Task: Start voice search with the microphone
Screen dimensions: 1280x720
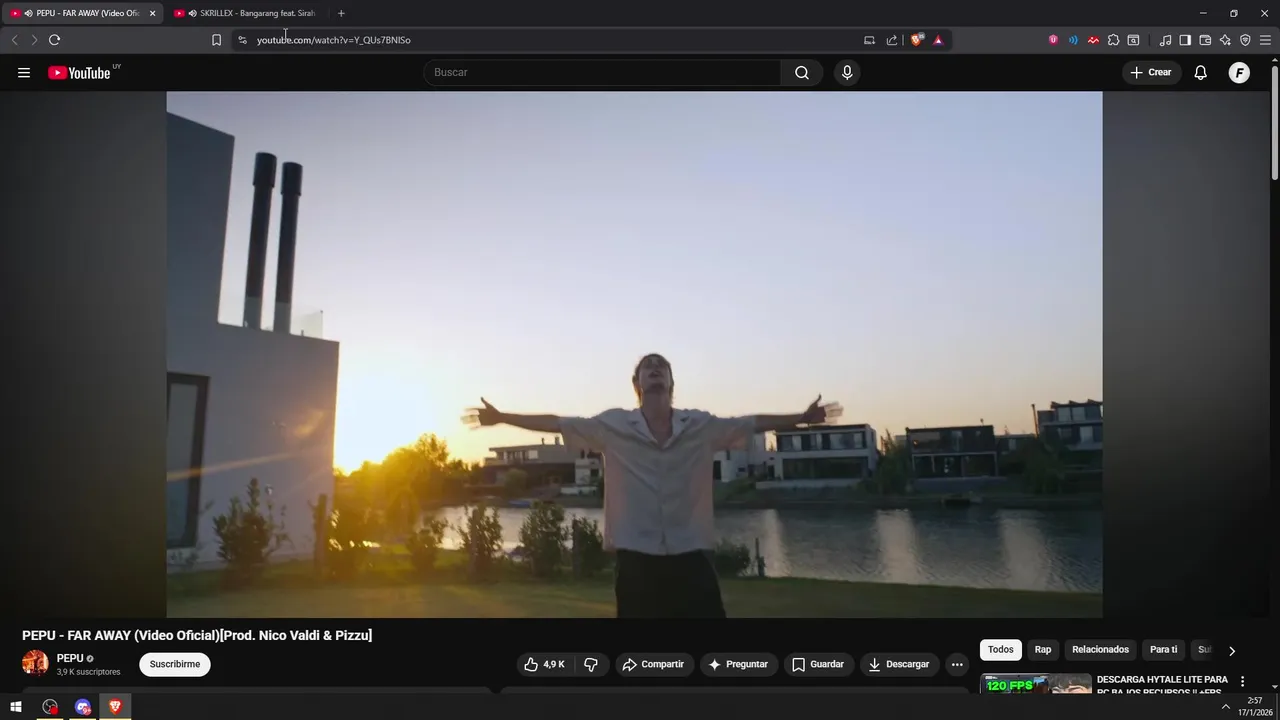Action: click(847, 72)
